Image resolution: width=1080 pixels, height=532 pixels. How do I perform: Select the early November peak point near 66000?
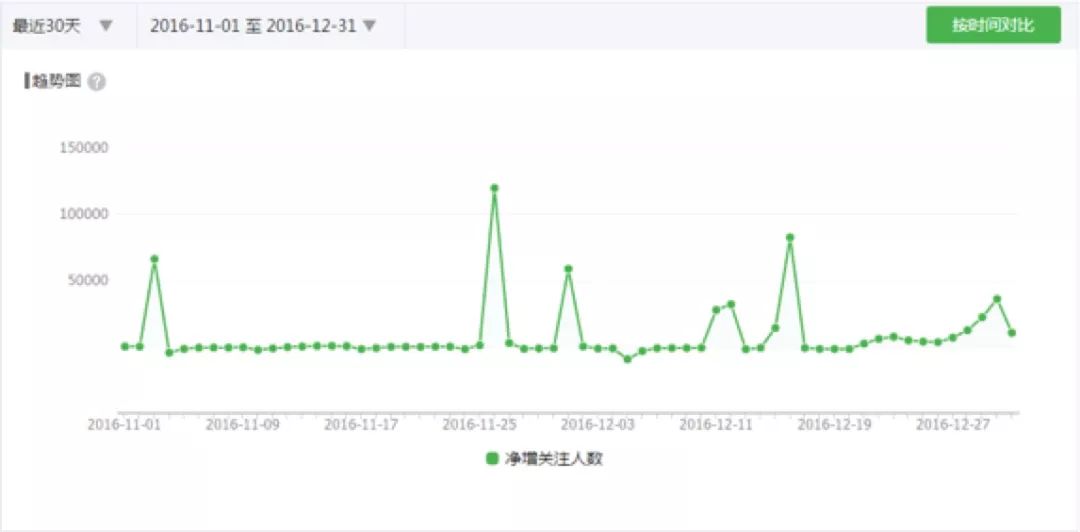(154, 259)
